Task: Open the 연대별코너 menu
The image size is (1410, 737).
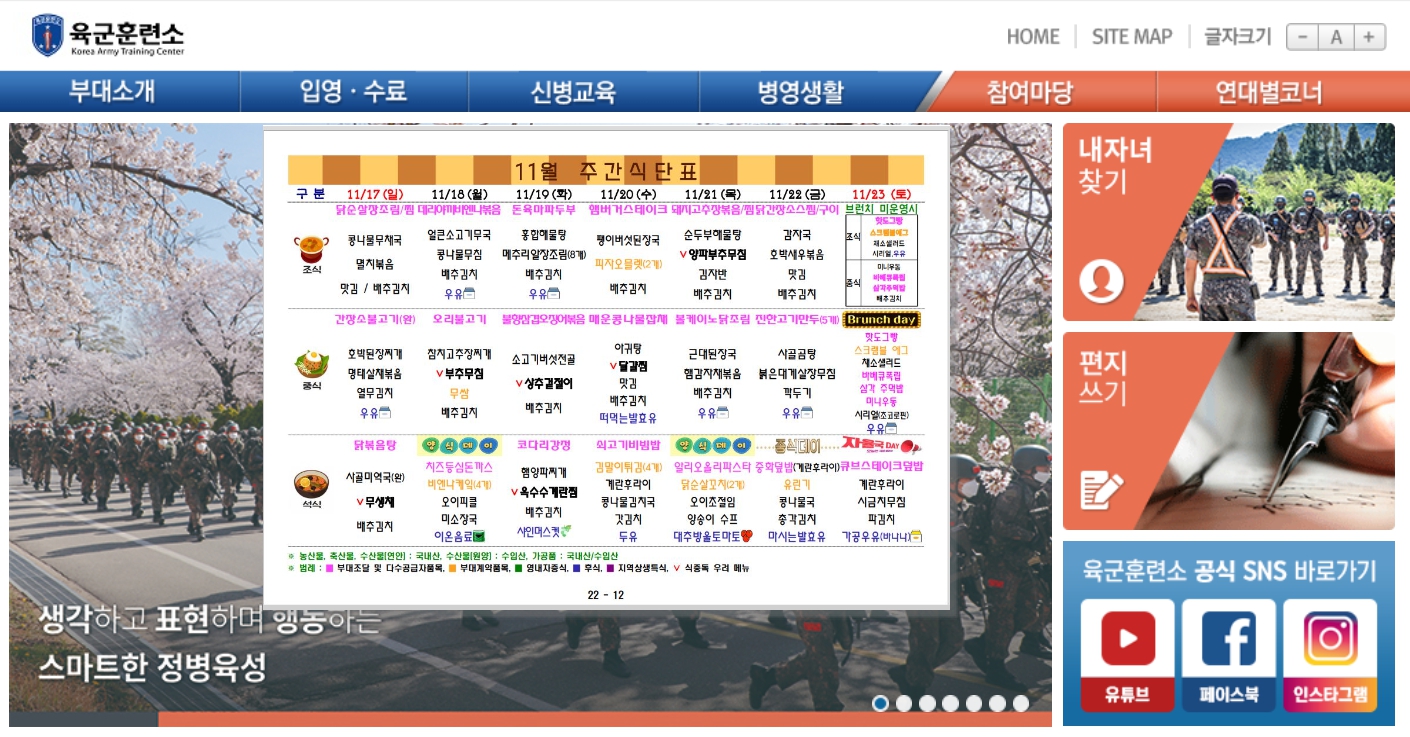Action: coord(1269,92)
